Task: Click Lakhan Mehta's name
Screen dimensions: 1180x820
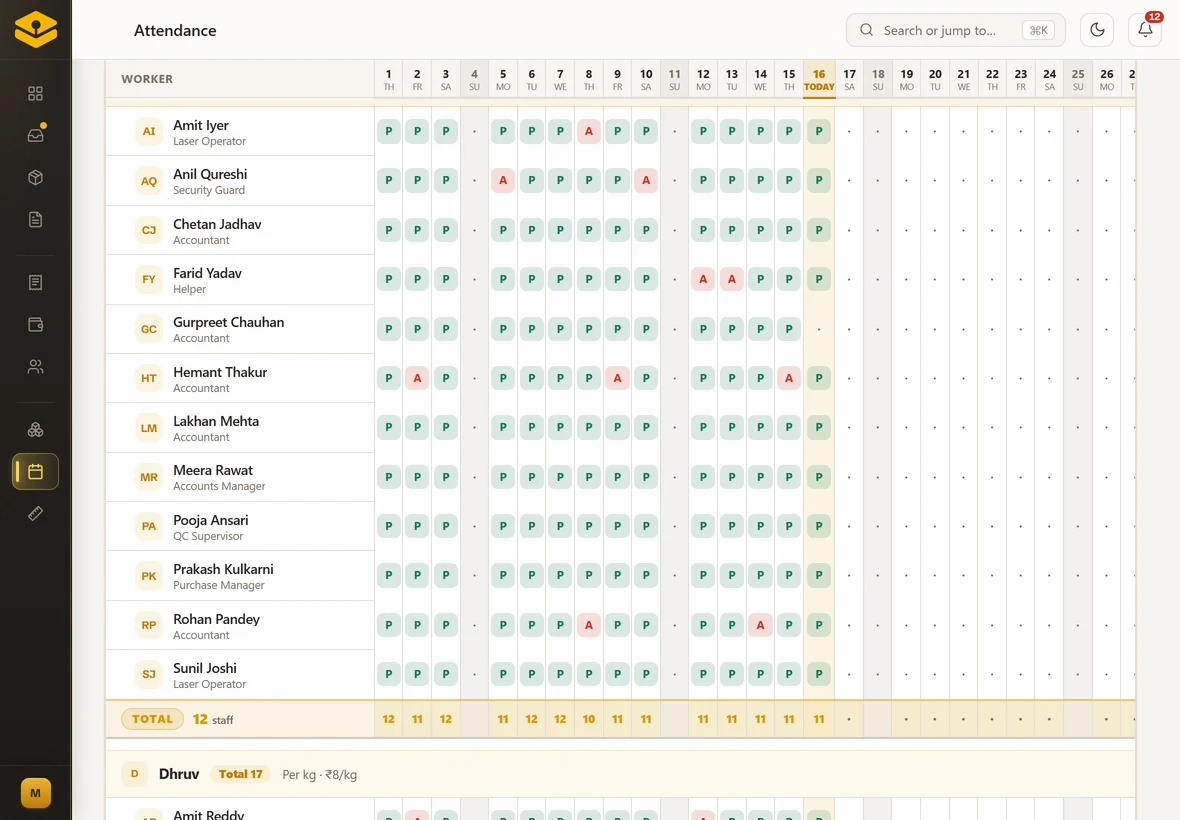Action: pos(216,421)
